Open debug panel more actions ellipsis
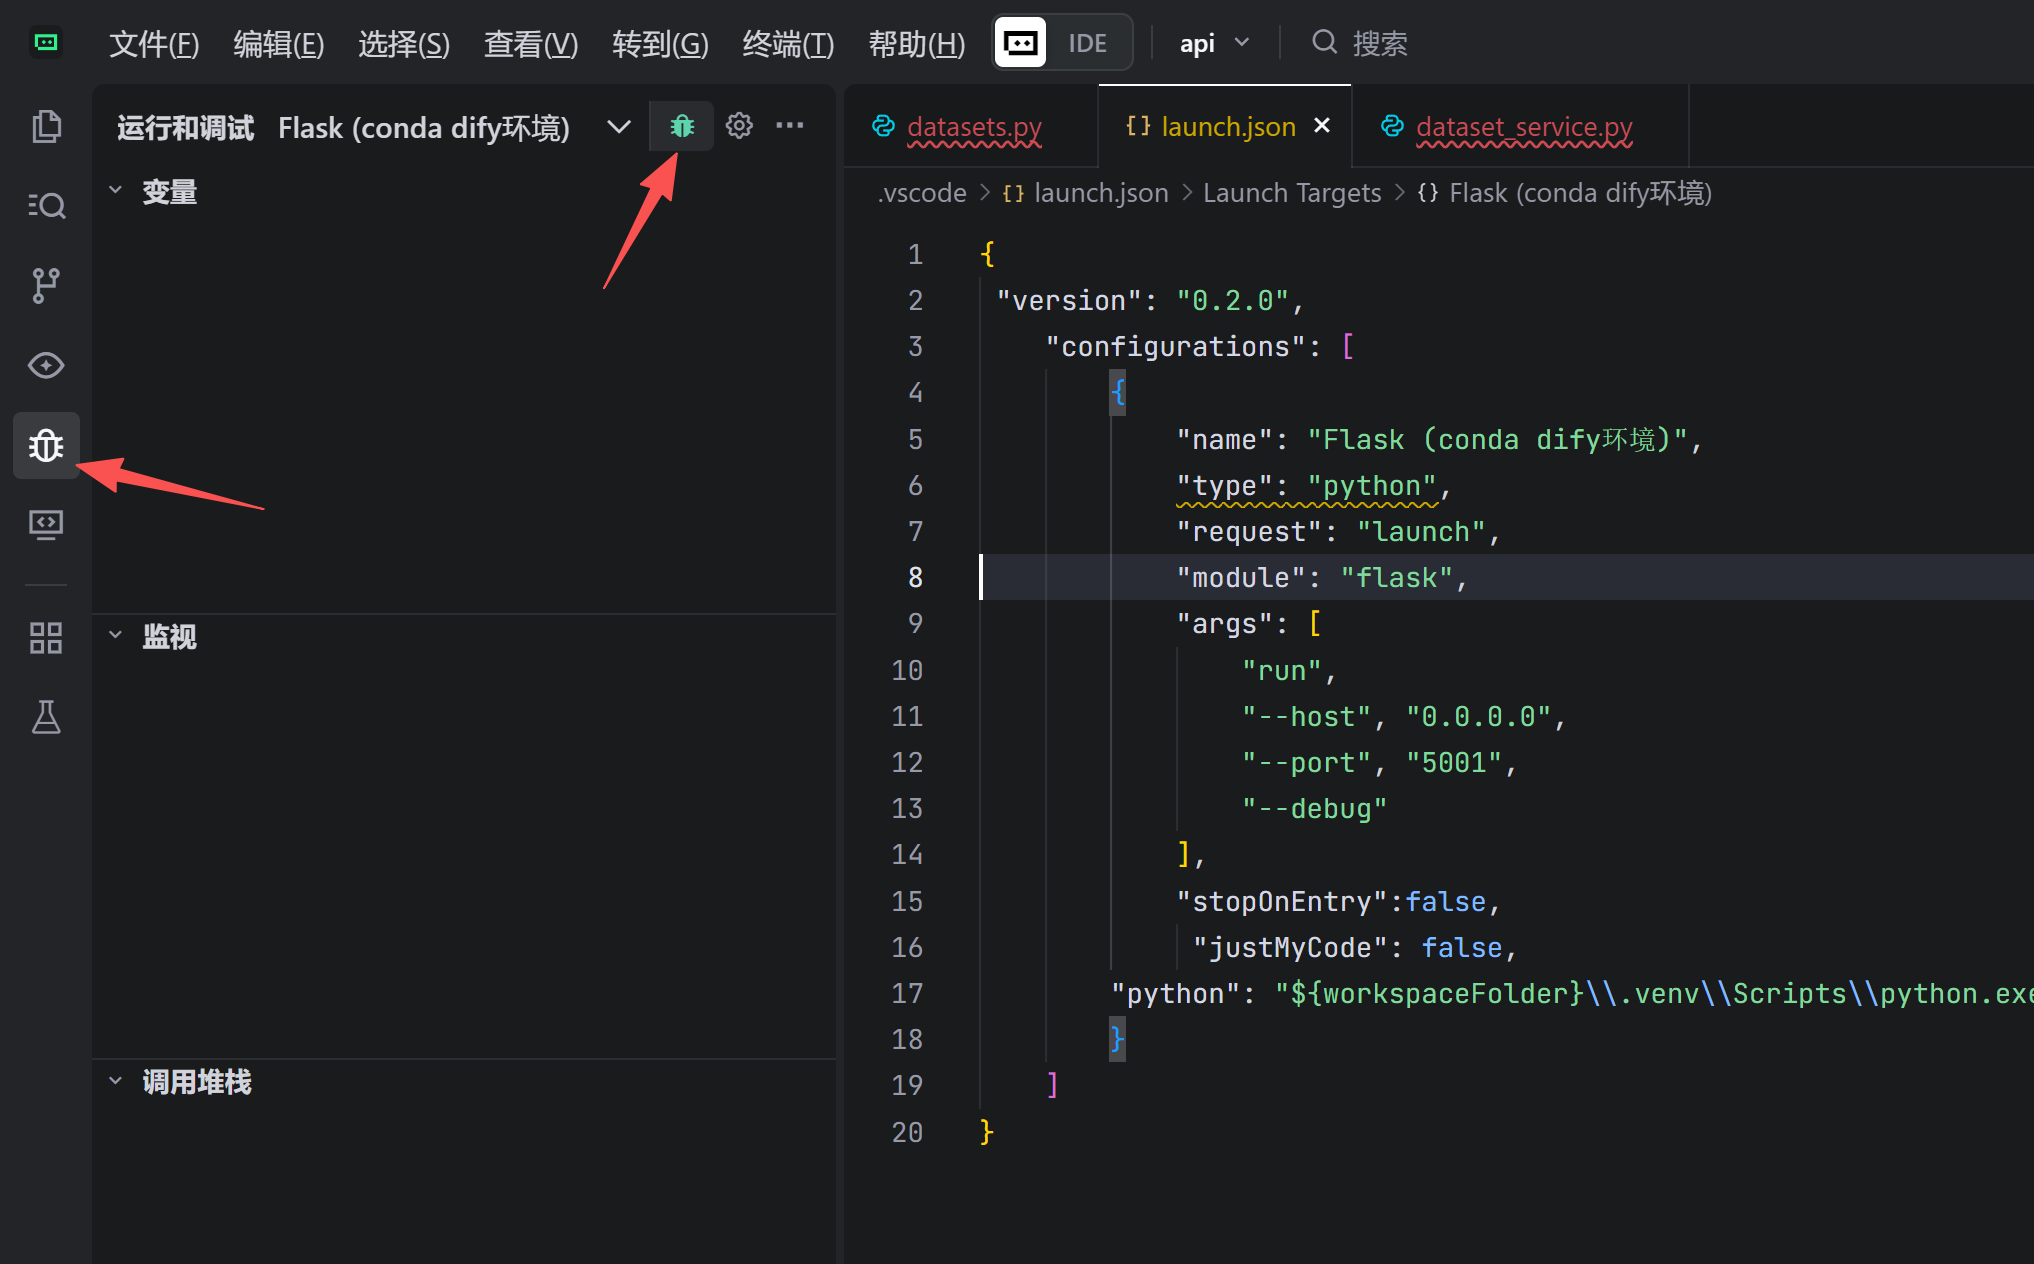Screen dimensions: 2034x1264 (790, 126)
